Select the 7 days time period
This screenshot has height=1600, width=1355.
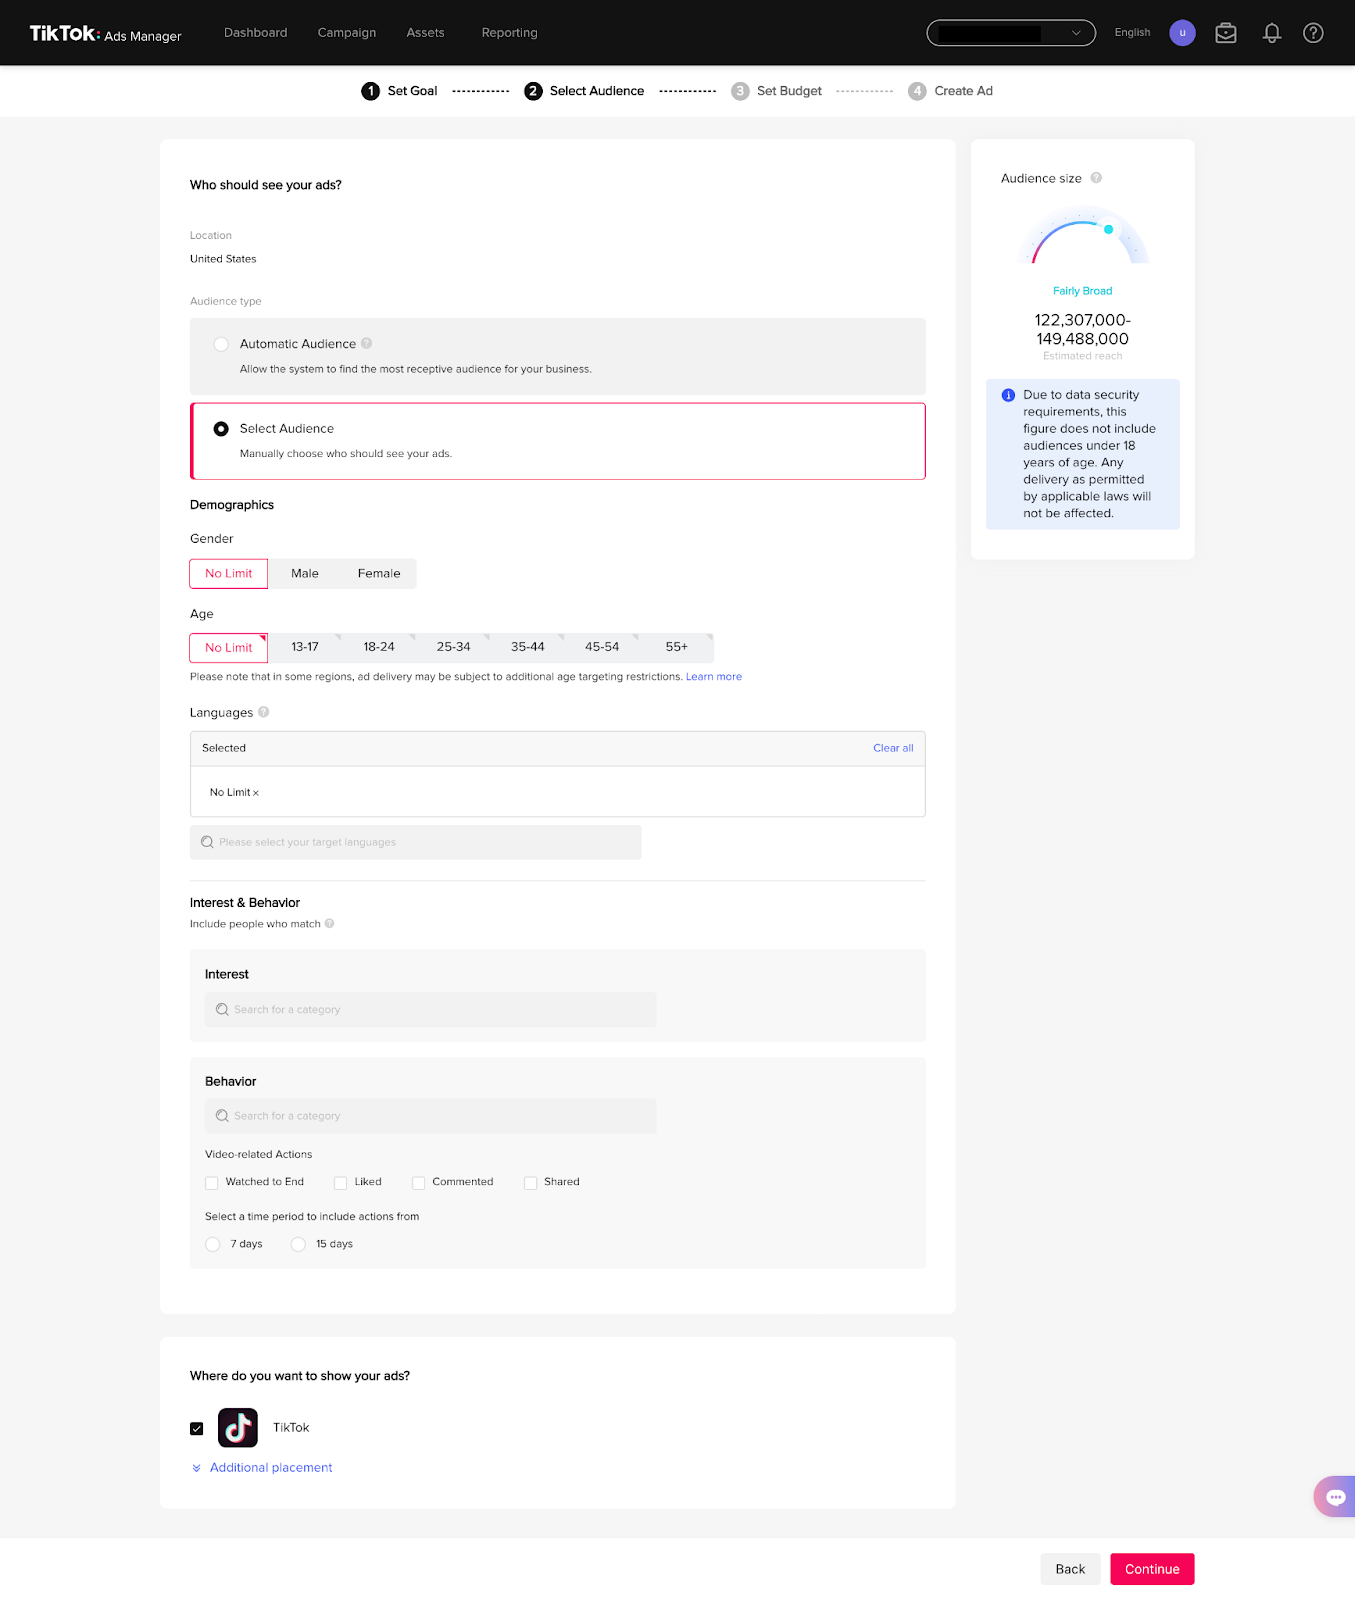[213, 1244]
